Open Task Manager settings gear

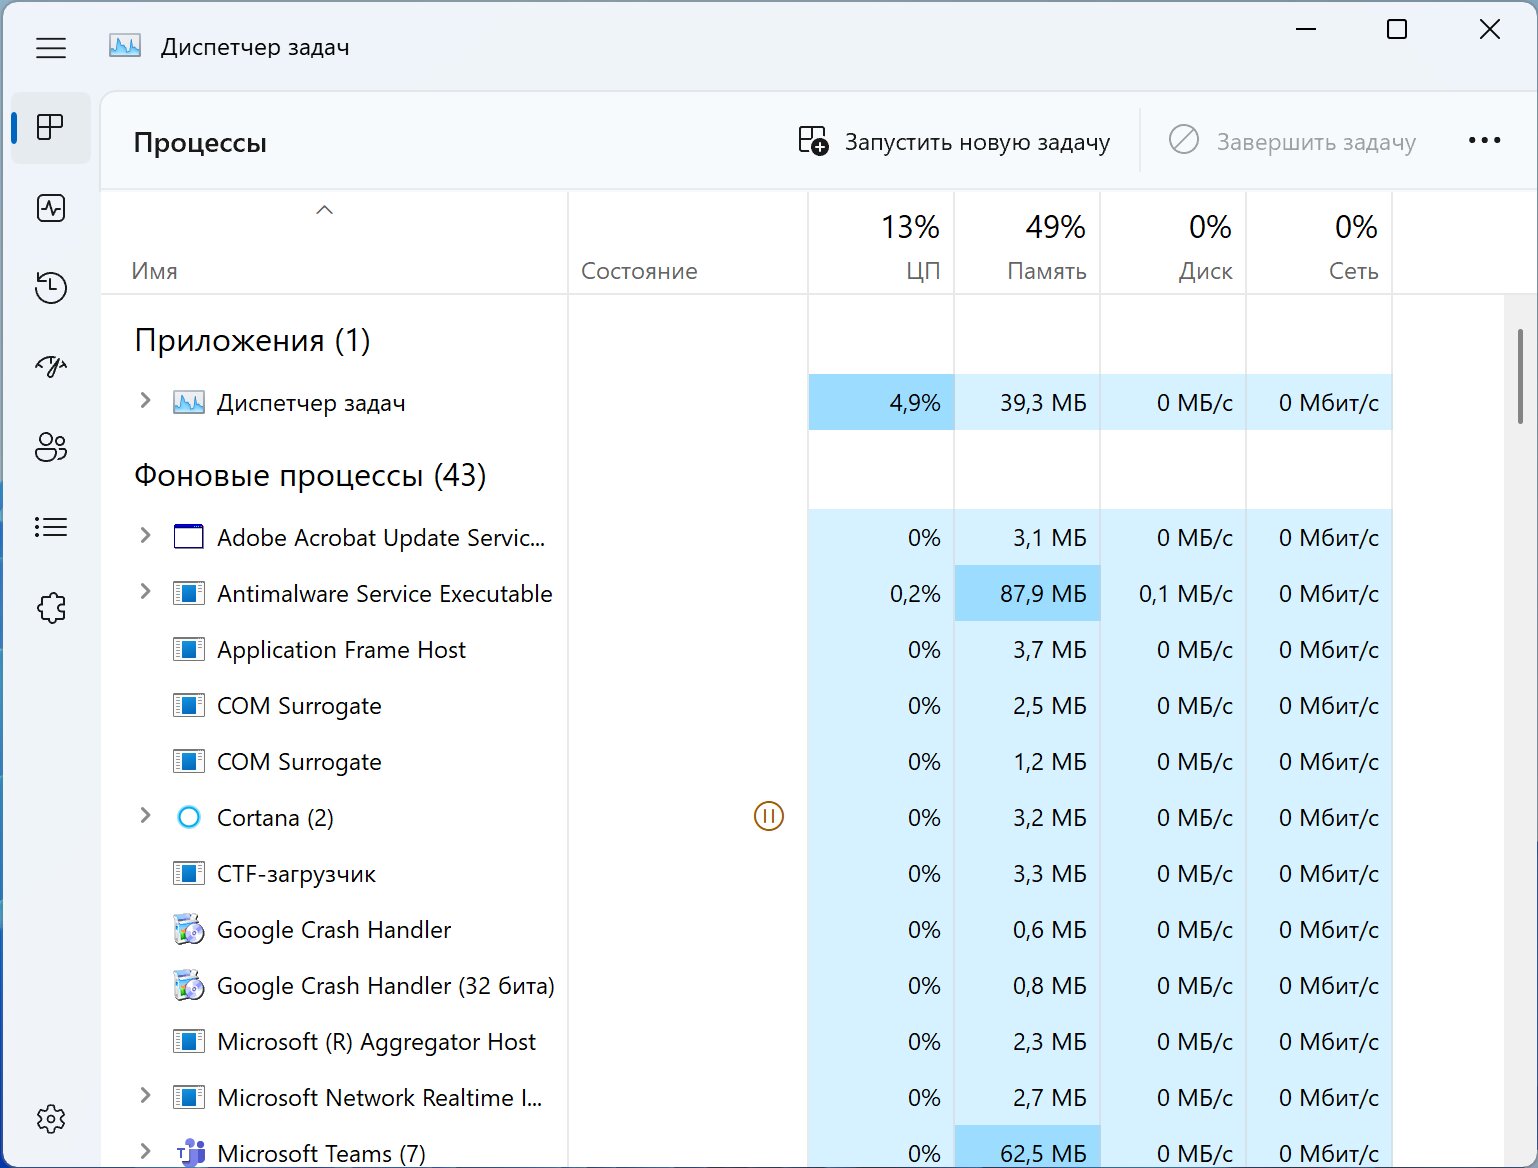tap(51, 1118)
